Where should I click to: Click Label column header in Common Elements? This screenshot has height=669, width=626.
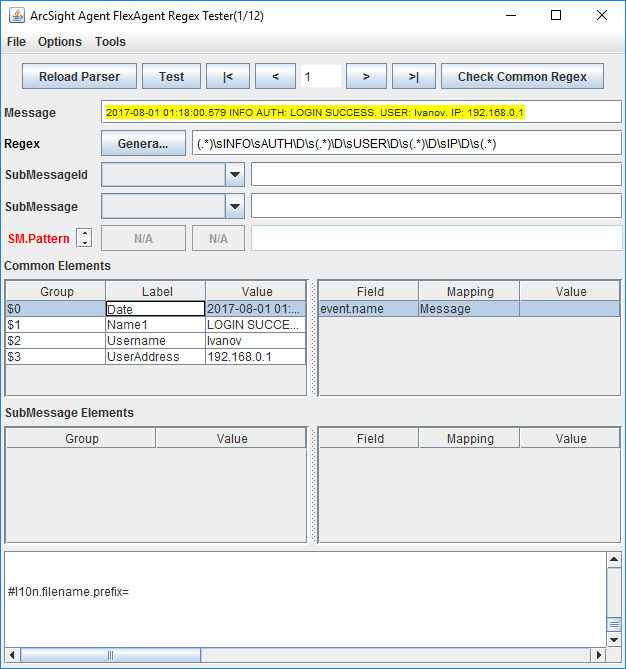coord(156,291)
